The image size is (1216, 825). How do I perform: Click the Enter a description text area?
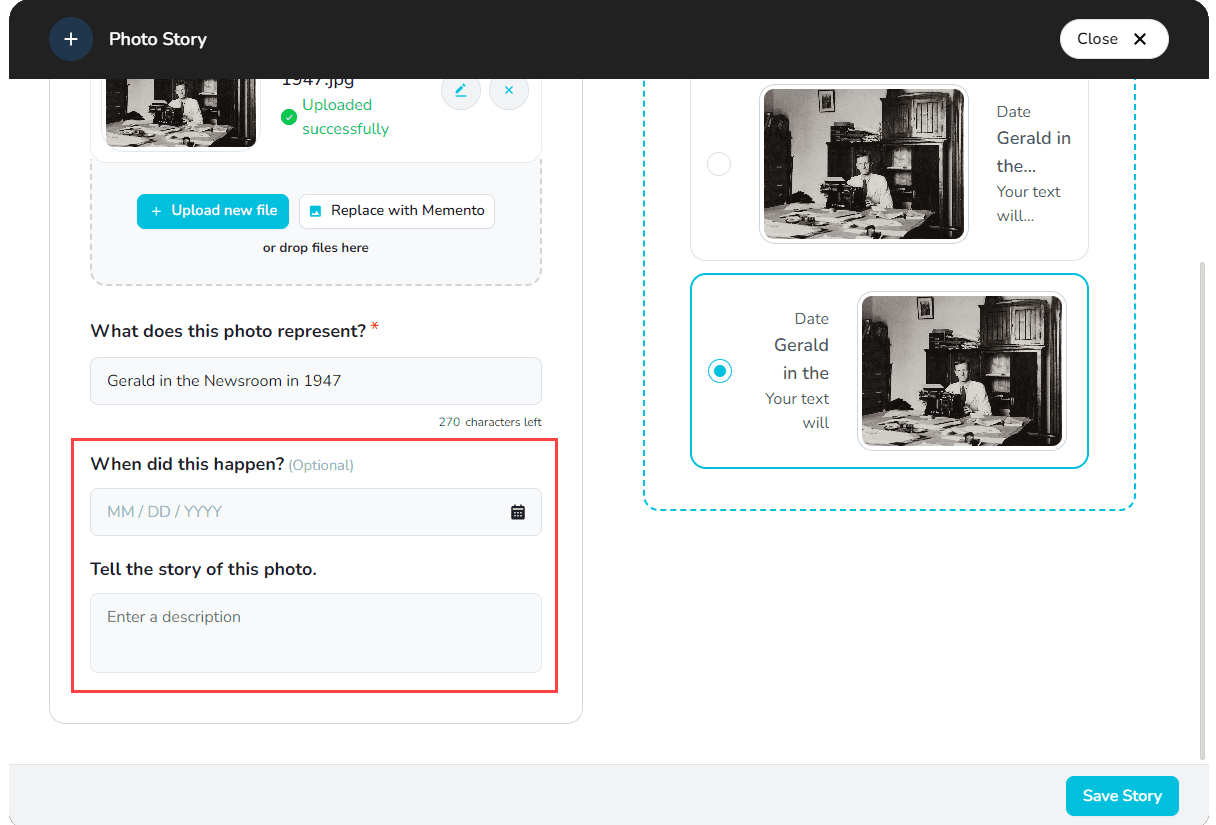[x=315, y=632]
